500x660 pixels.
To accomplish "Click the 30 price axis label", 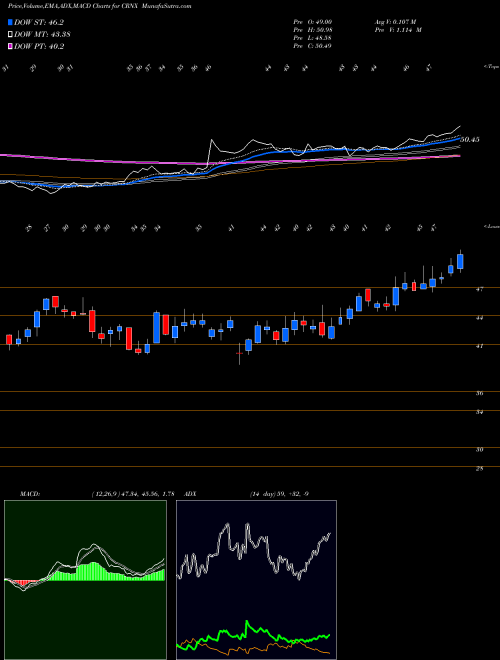I will point(479,450).
